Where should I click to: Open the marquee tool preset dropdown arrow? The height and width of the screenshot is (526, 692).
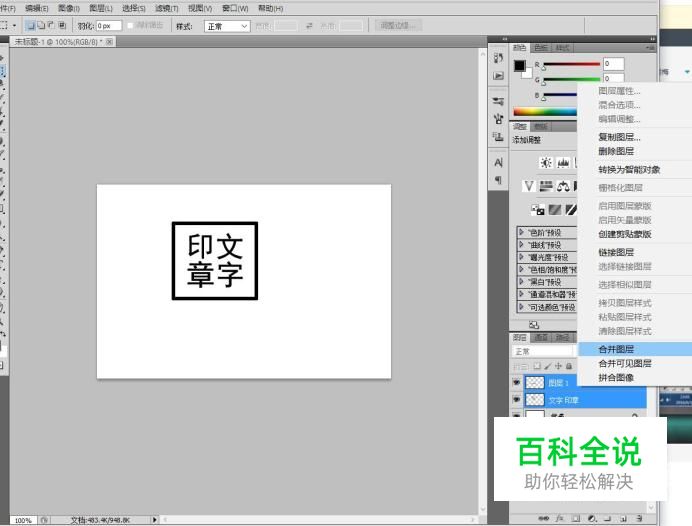15,26
